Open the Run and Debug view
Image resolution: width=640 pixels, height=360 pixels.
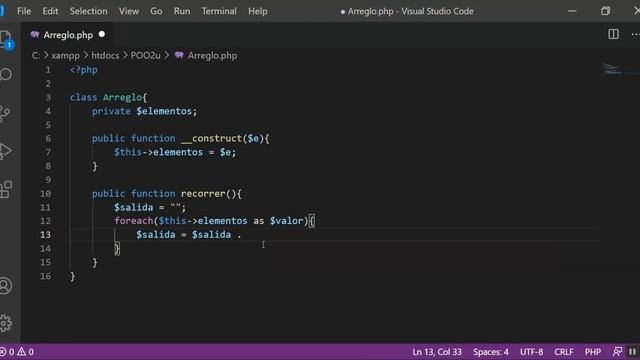[x=5, y=151]
